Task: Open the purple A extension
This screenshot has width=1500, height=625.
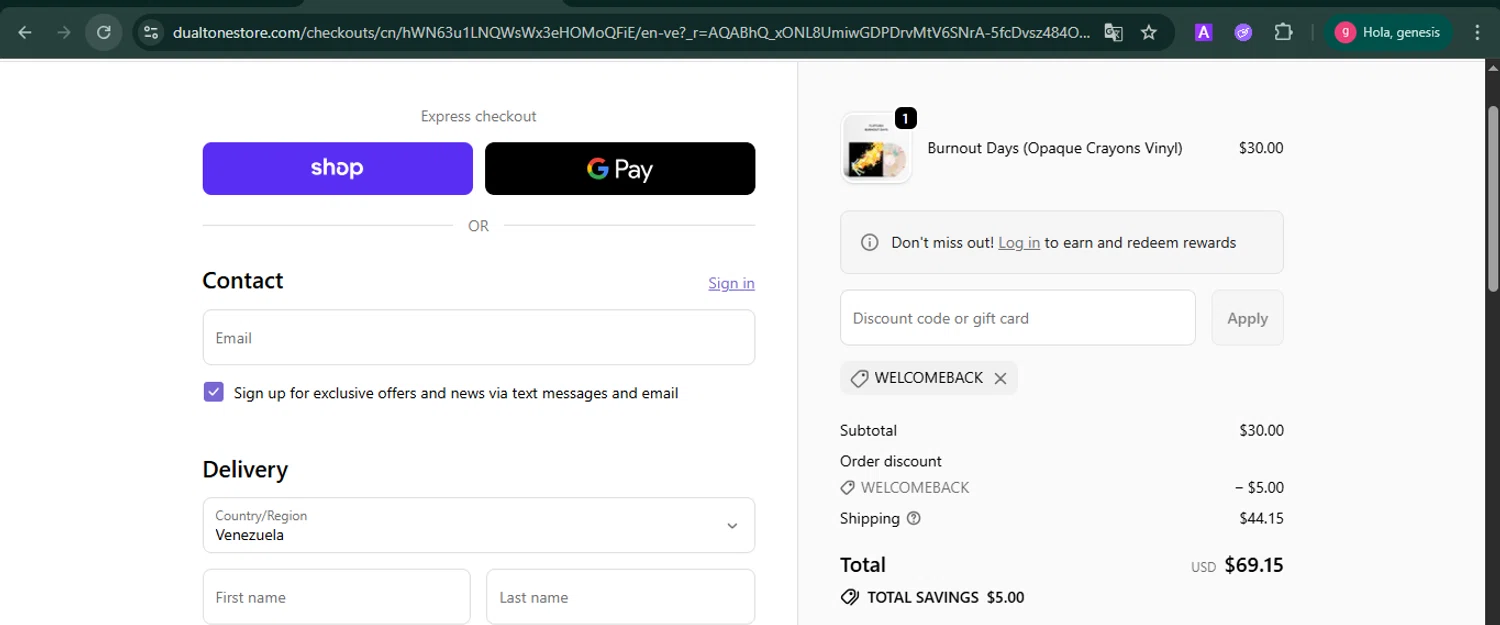Action: (1204, 32)
